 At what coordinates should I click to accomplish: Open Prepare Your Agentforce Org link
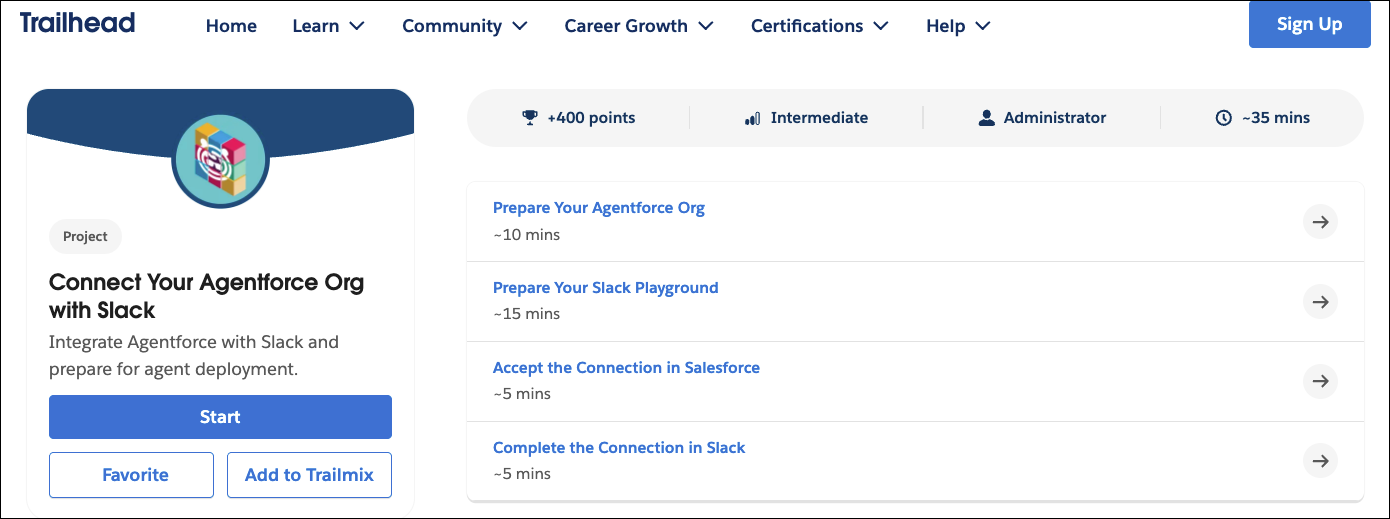pos(599,208)
